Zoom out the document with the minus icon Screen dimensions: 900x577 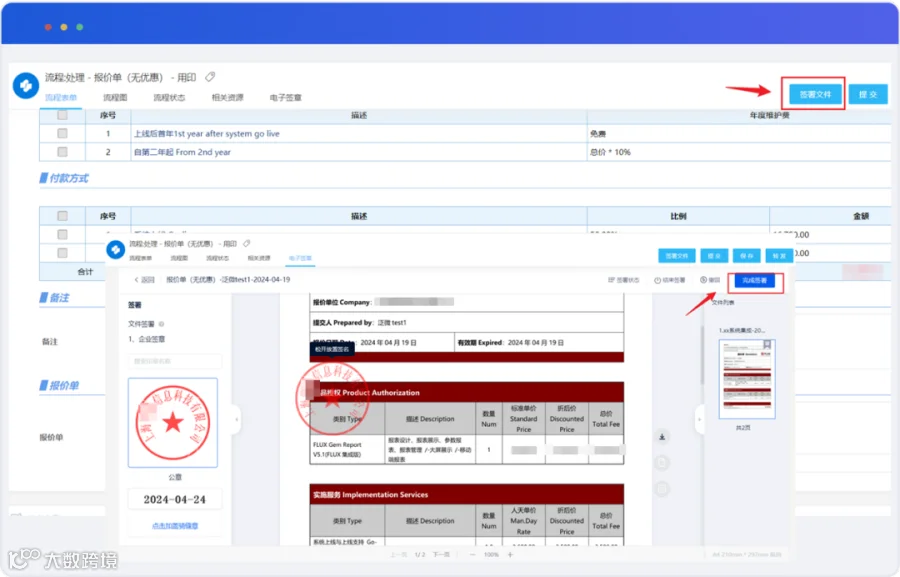(x=472, y=555)
